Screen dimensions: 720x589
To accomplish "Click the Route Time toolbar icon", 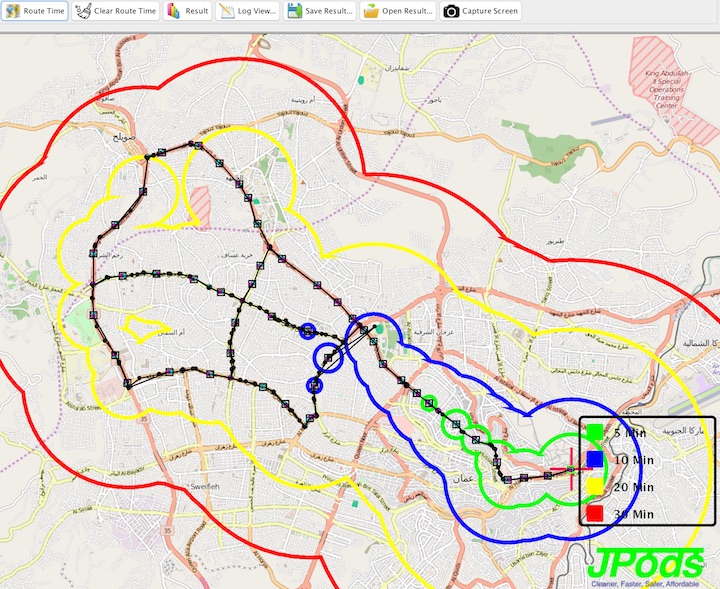I will [13, 11].
